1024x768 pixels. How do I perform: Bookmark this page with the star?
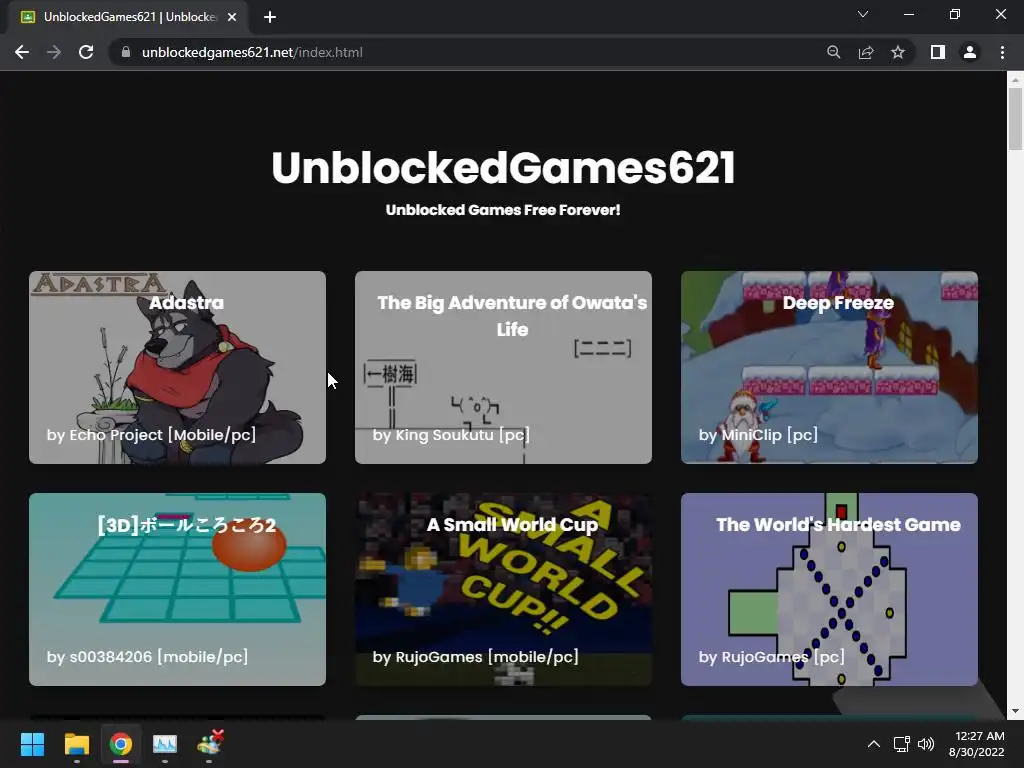tap(898, 52)
